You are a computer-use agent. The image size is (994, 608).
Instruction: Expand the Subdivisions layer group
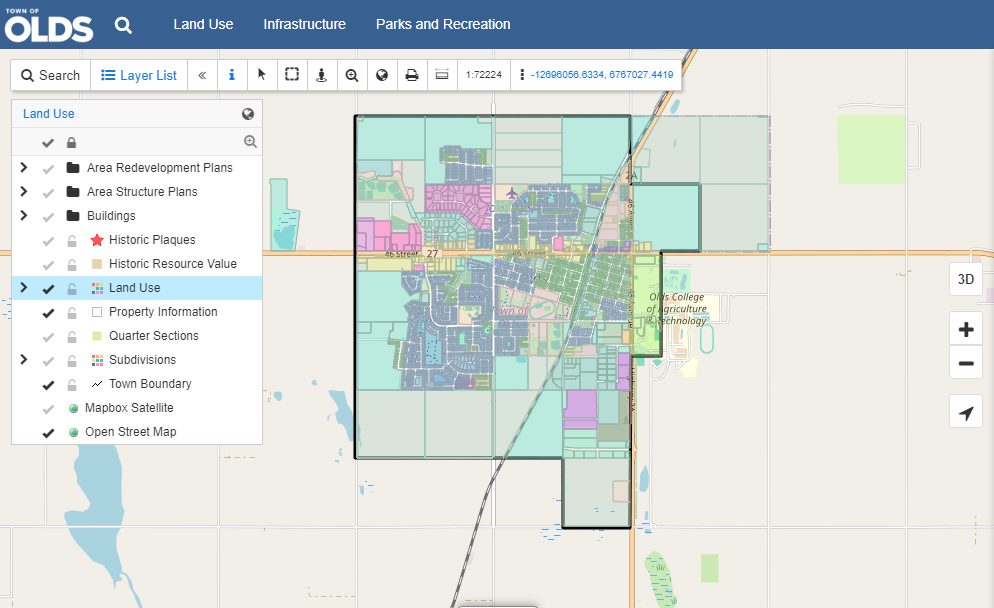[24, 359]
